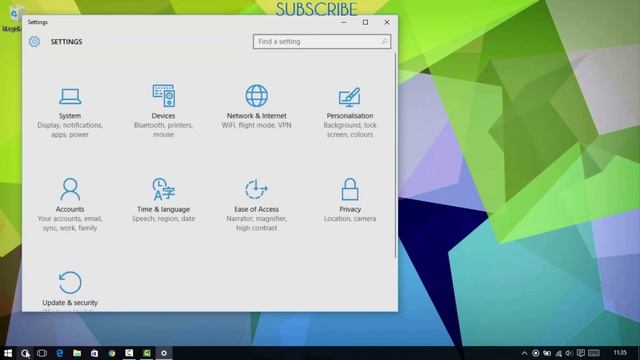Screen dimensions: 640x360
Task: Click inside the Find a setting box
Action: pos(322,42)
